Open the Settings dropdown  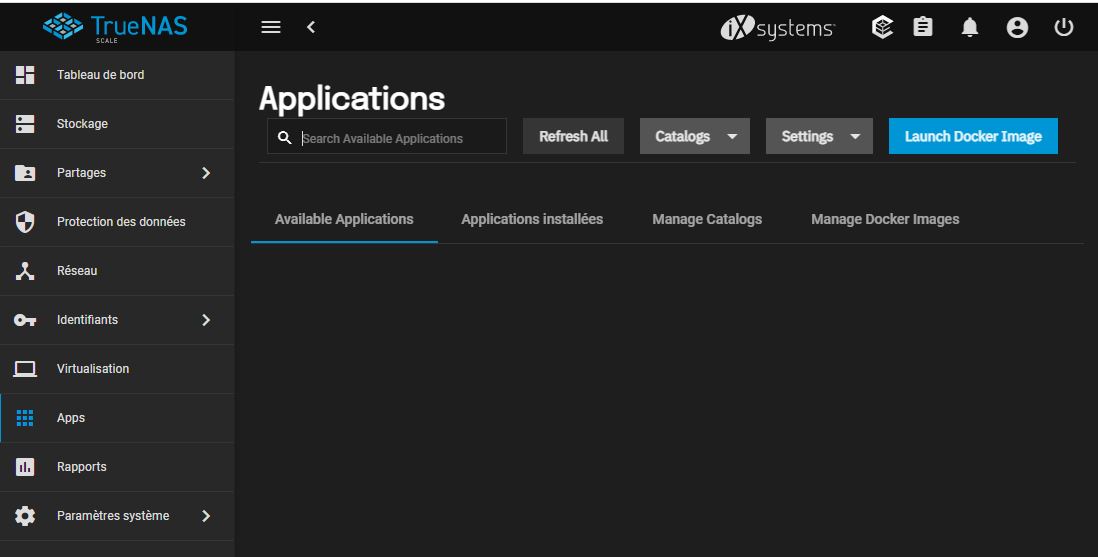pos(819,136)
